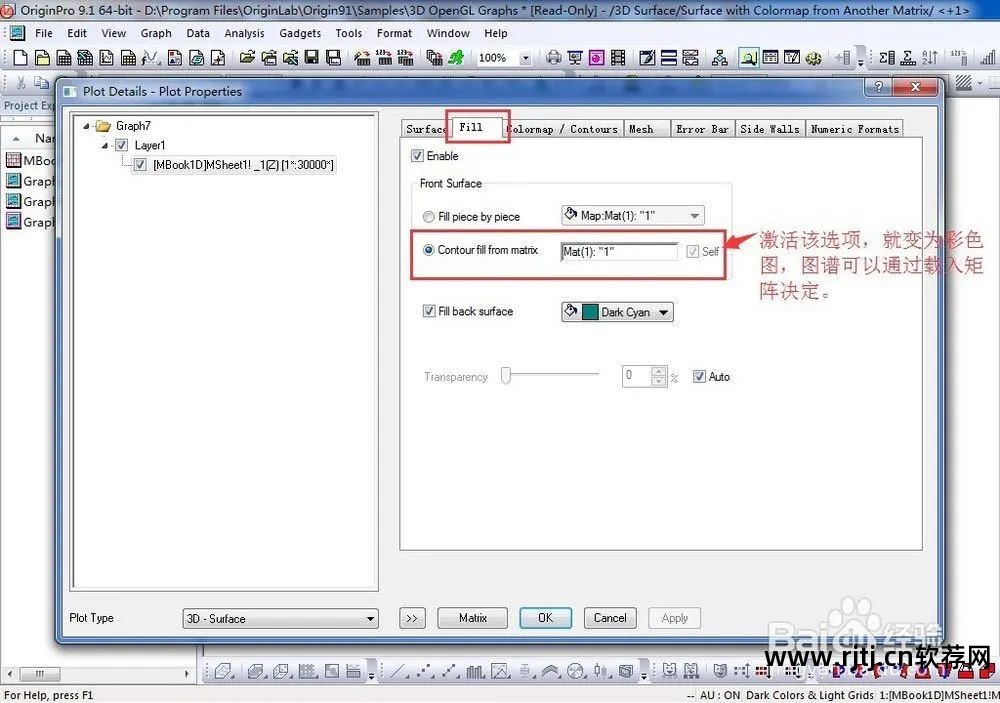Switch to the Side Walls tab

[770, 129]
